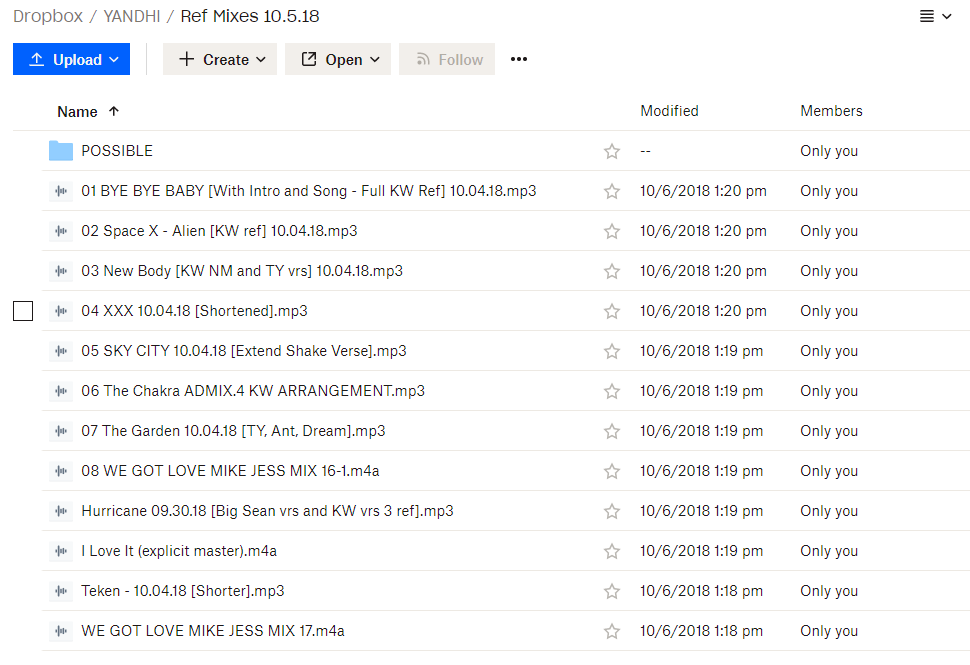
Task: Click the POSSIBLE folder icon
Action: [61, 151]
